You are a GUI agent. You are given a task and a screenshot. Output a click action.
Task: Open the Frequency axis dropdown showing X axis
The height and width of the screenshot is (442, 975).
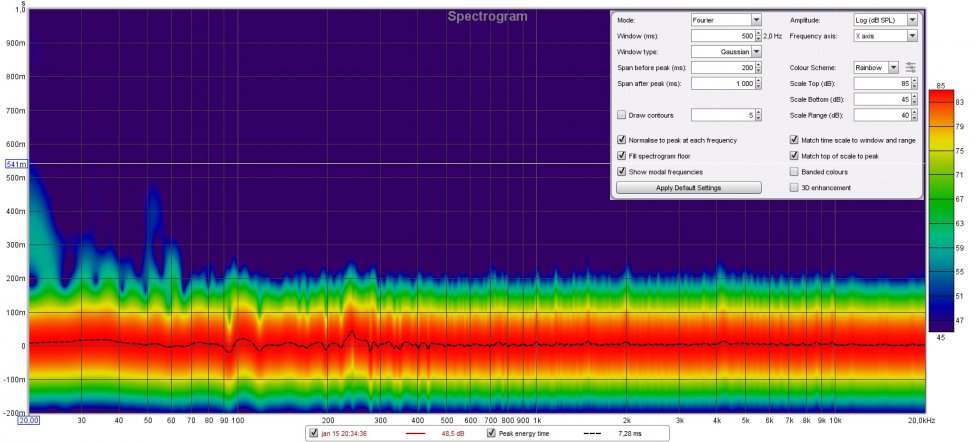click(885, 36)
